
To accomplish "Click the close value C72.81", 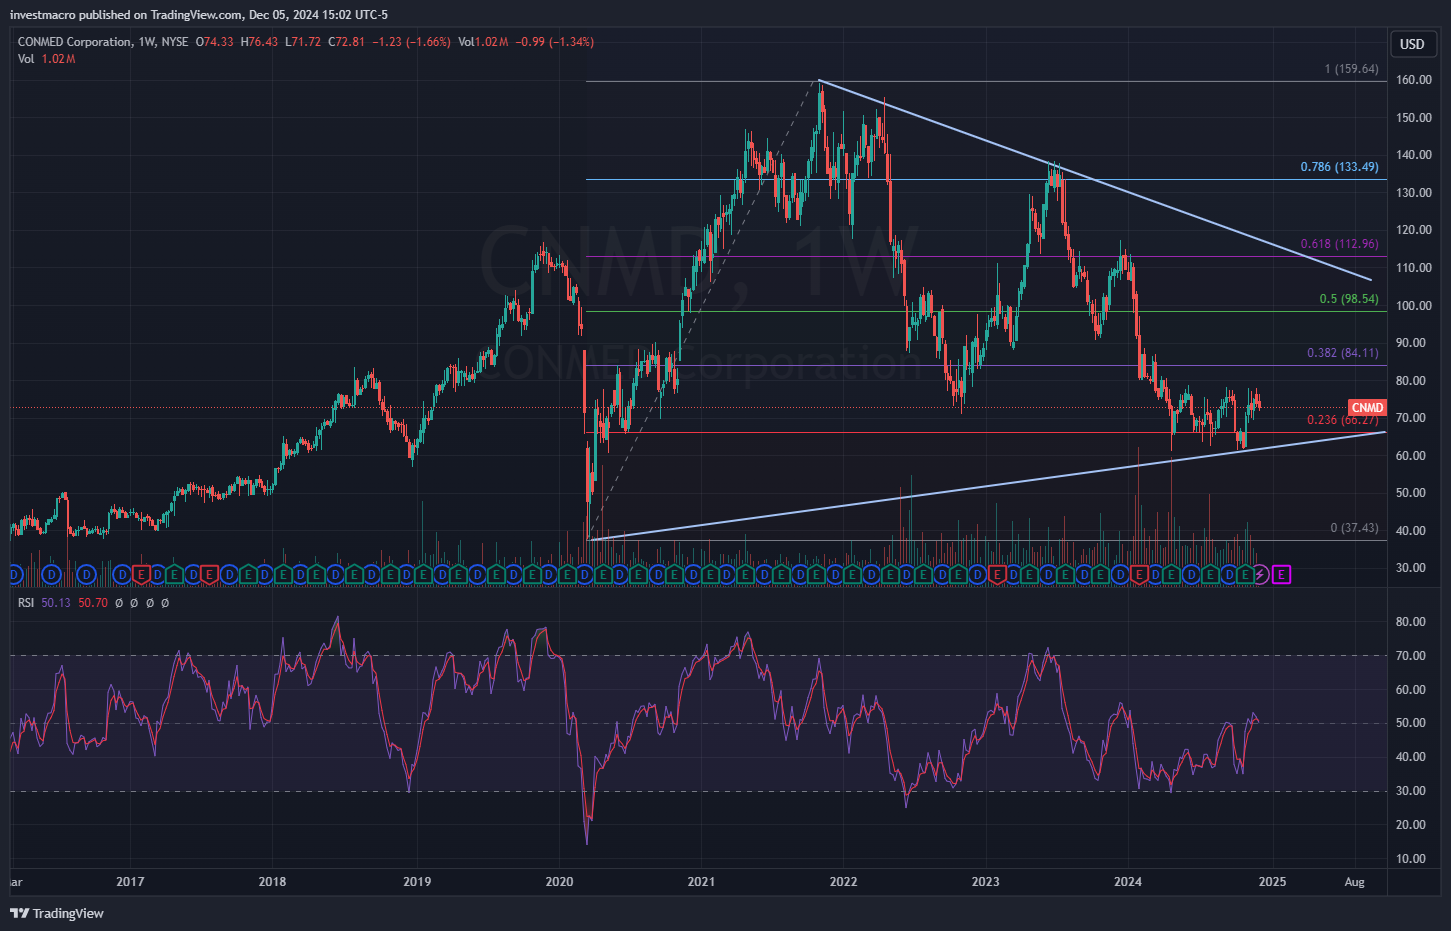I will [347, 42].
